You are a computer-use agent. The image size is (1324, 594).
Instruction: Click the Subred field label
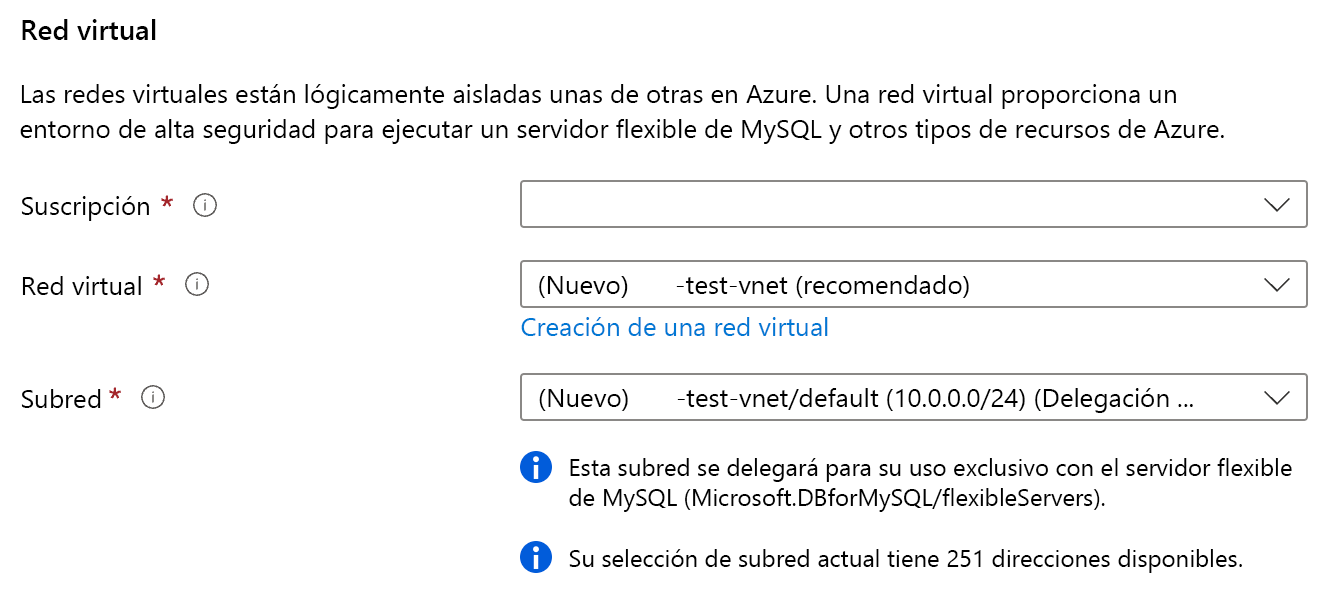click(x=61, y=399)
